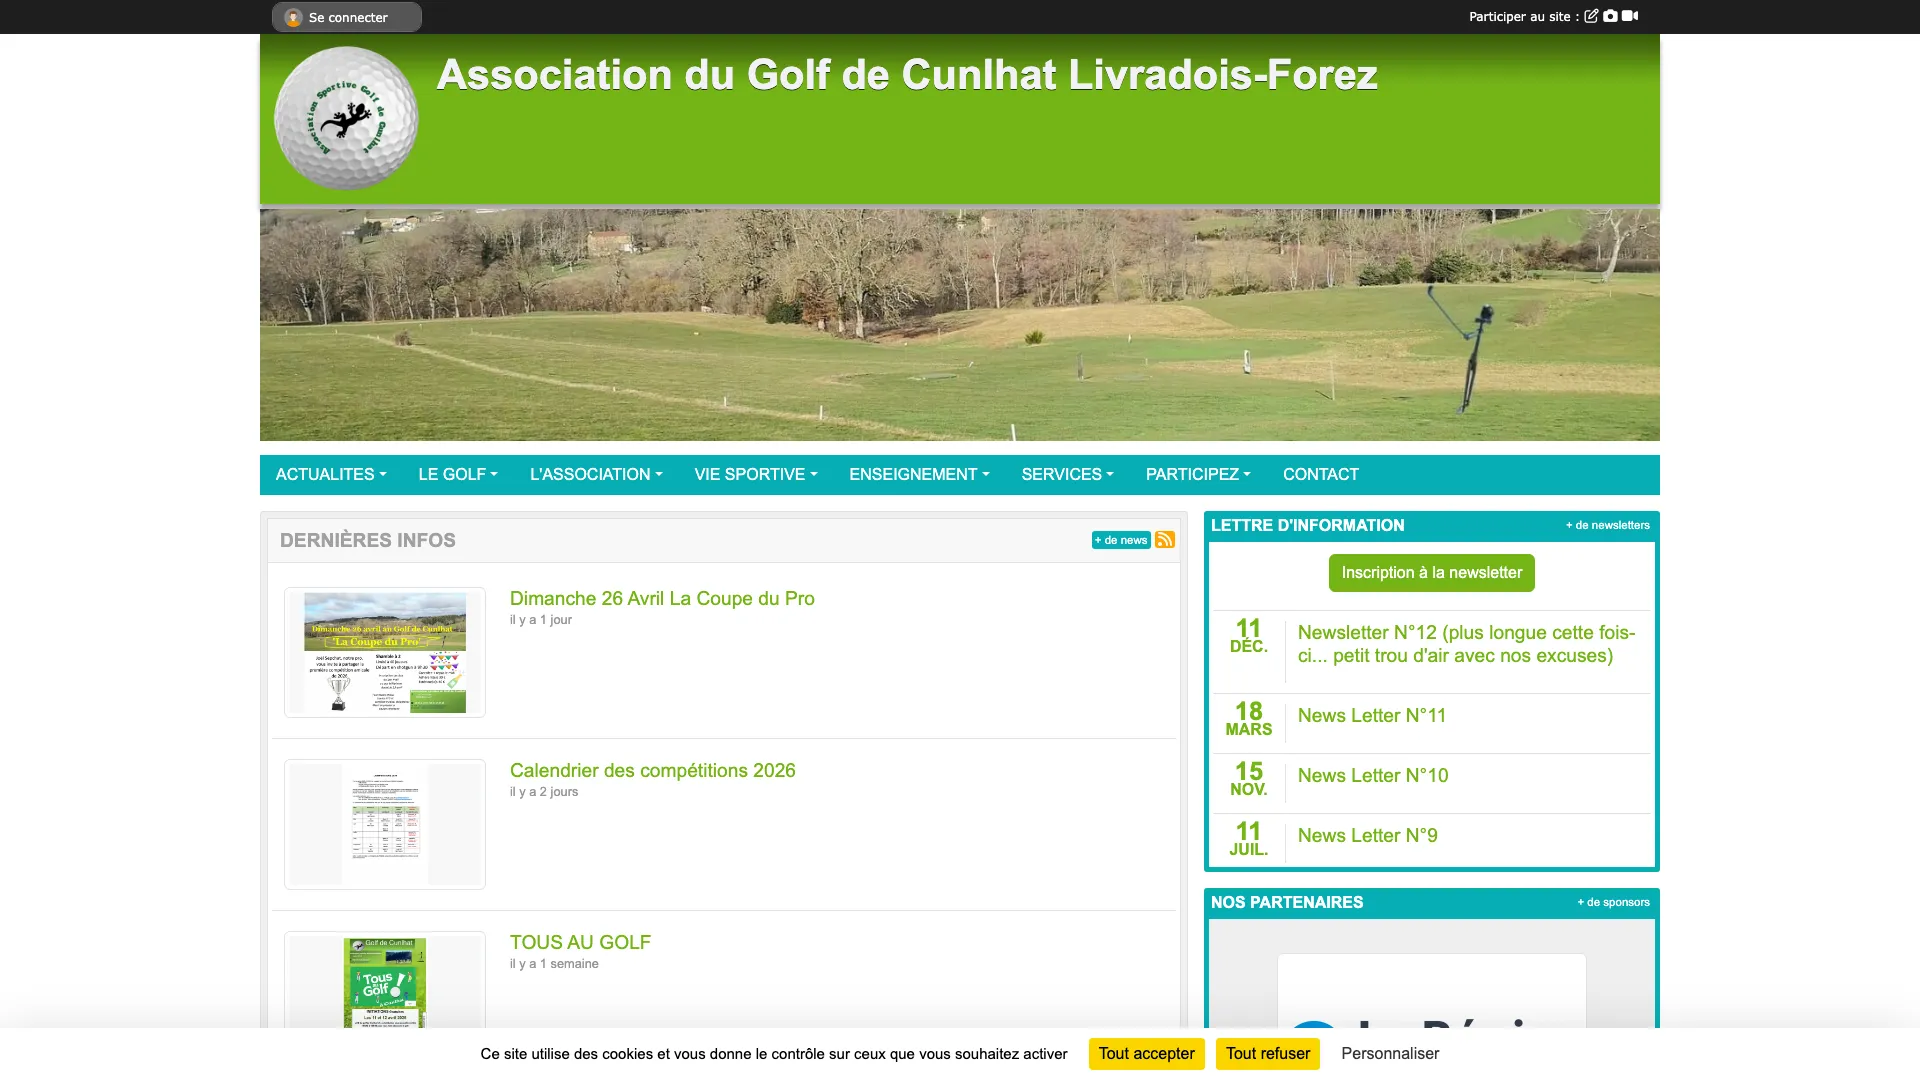The width and height of the screenshot is (1920, 1080).
Task: Open the ACTUALITES menu
Action: (330, 474)
